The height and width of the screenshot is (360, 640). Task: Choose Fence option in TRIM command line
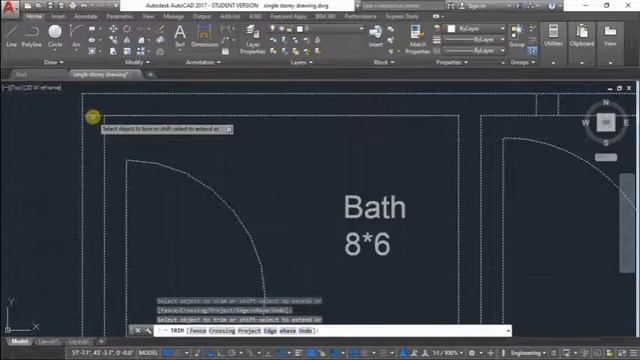[198, 331]
